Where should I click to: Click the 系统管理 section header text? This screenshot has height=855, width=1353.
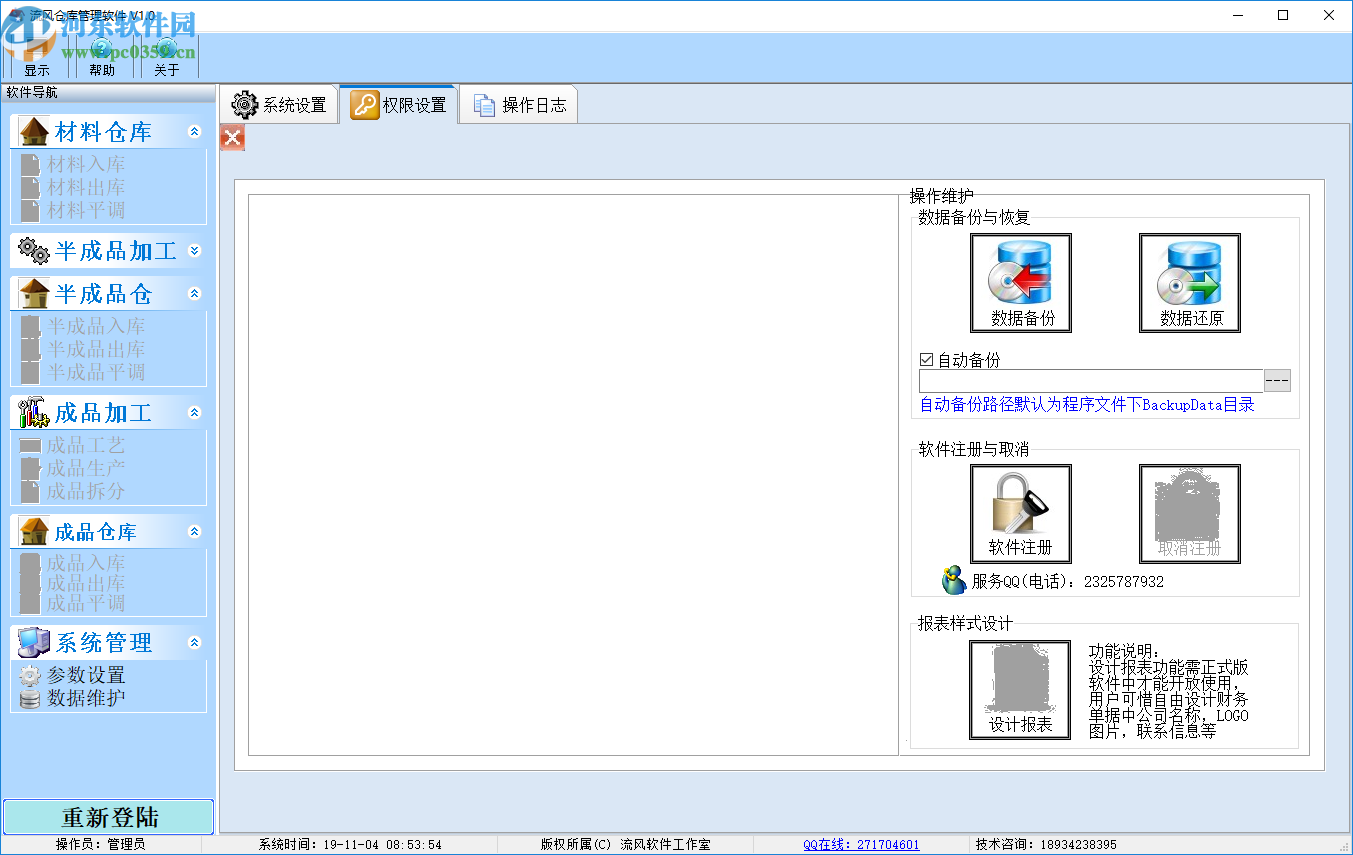(103, 642)
